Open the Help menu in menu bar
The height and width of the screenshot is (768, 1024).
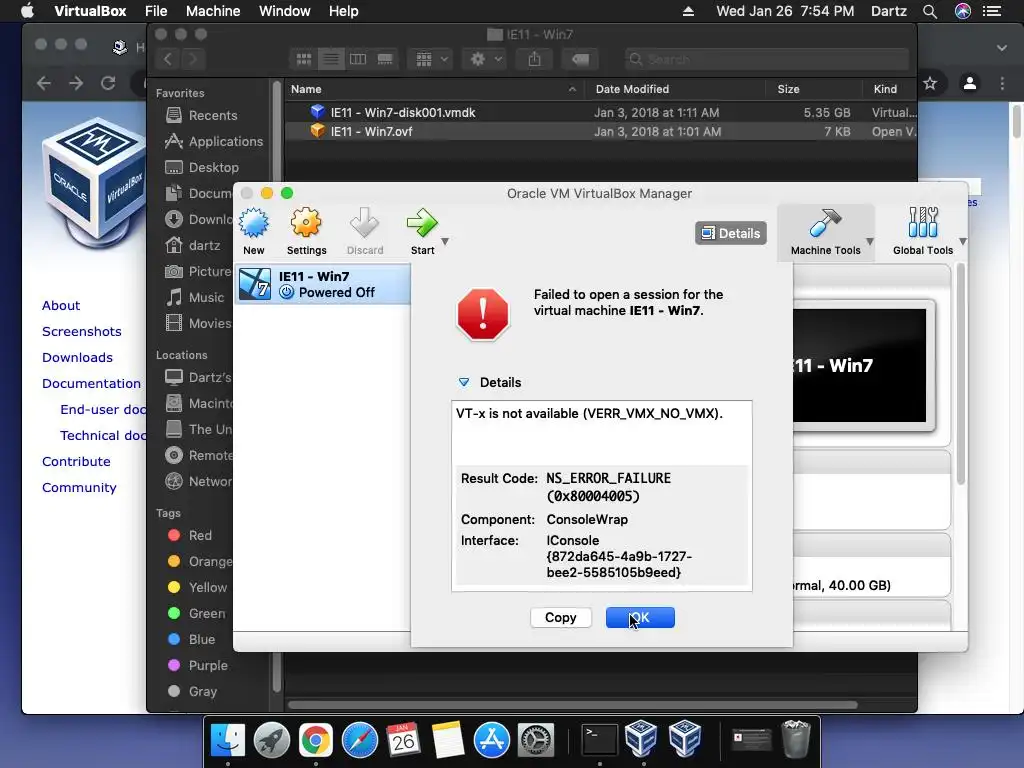pyautogui.click(x=344, y=11)
